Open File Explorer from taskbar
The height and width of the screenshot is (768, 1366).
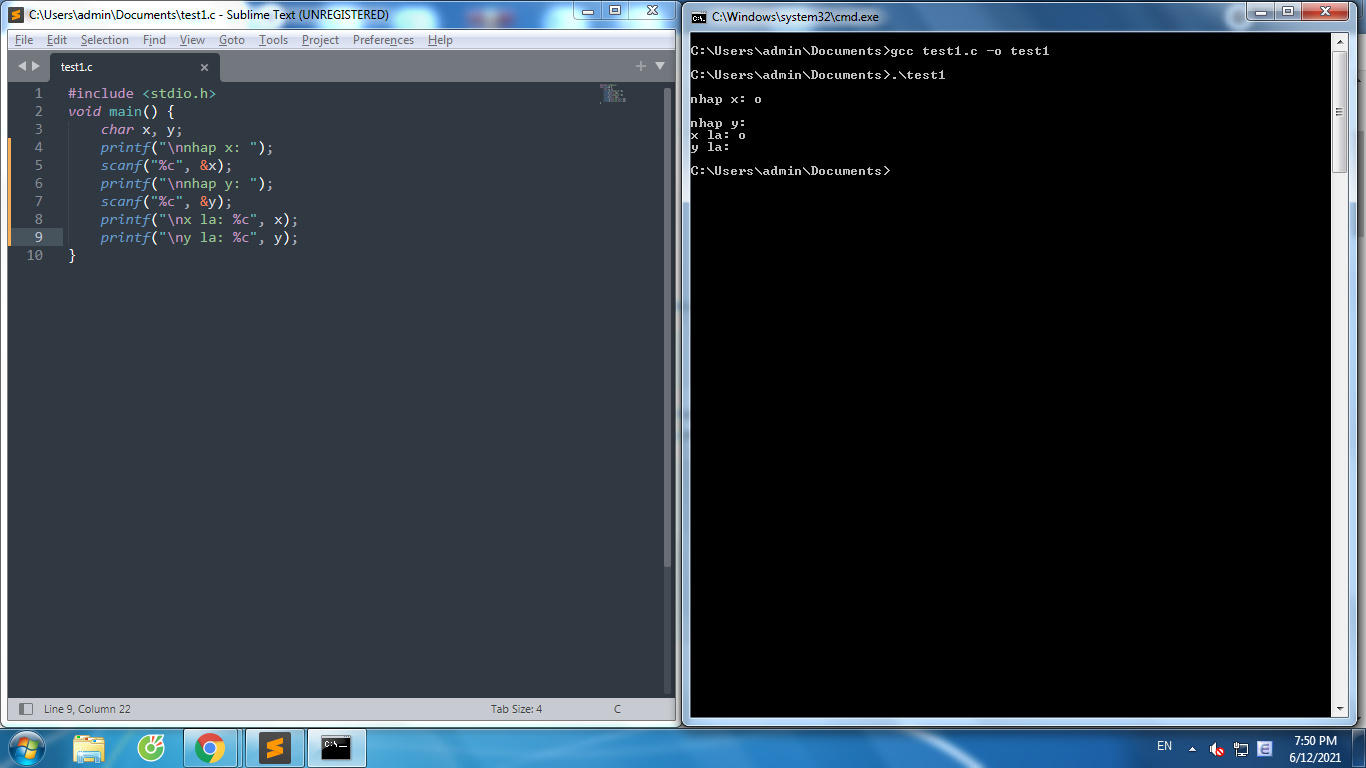(90, 748)
